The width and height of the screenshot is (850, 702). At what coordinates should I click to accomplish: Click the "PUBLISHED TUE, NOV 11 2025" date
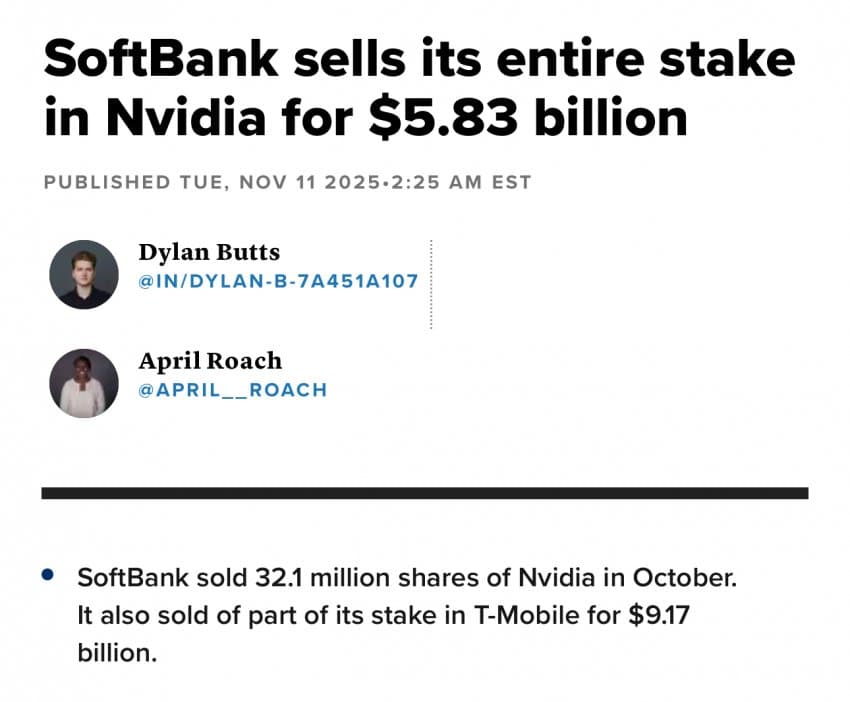coord(212,182)
